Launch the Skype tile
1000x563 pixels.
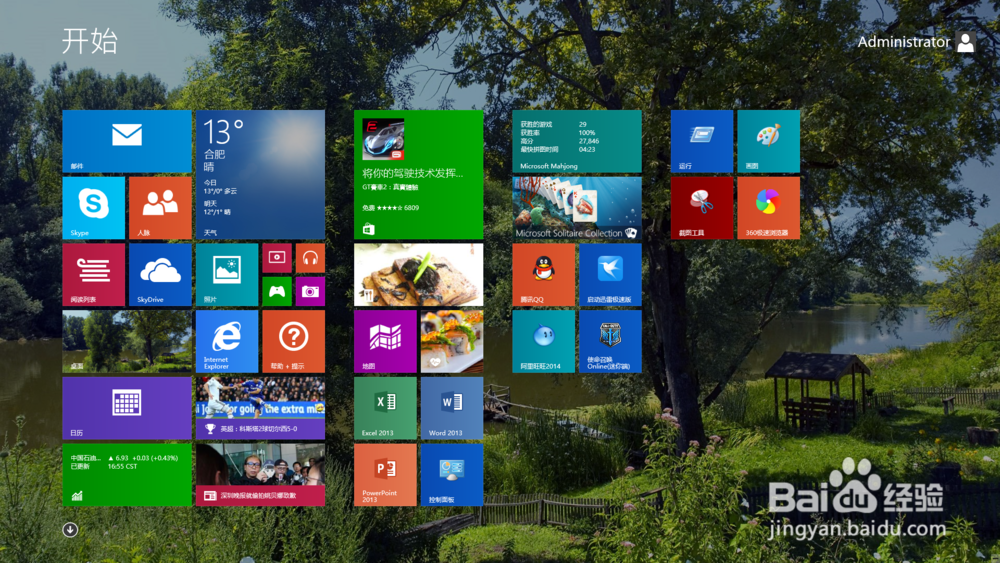coord(94,208)
